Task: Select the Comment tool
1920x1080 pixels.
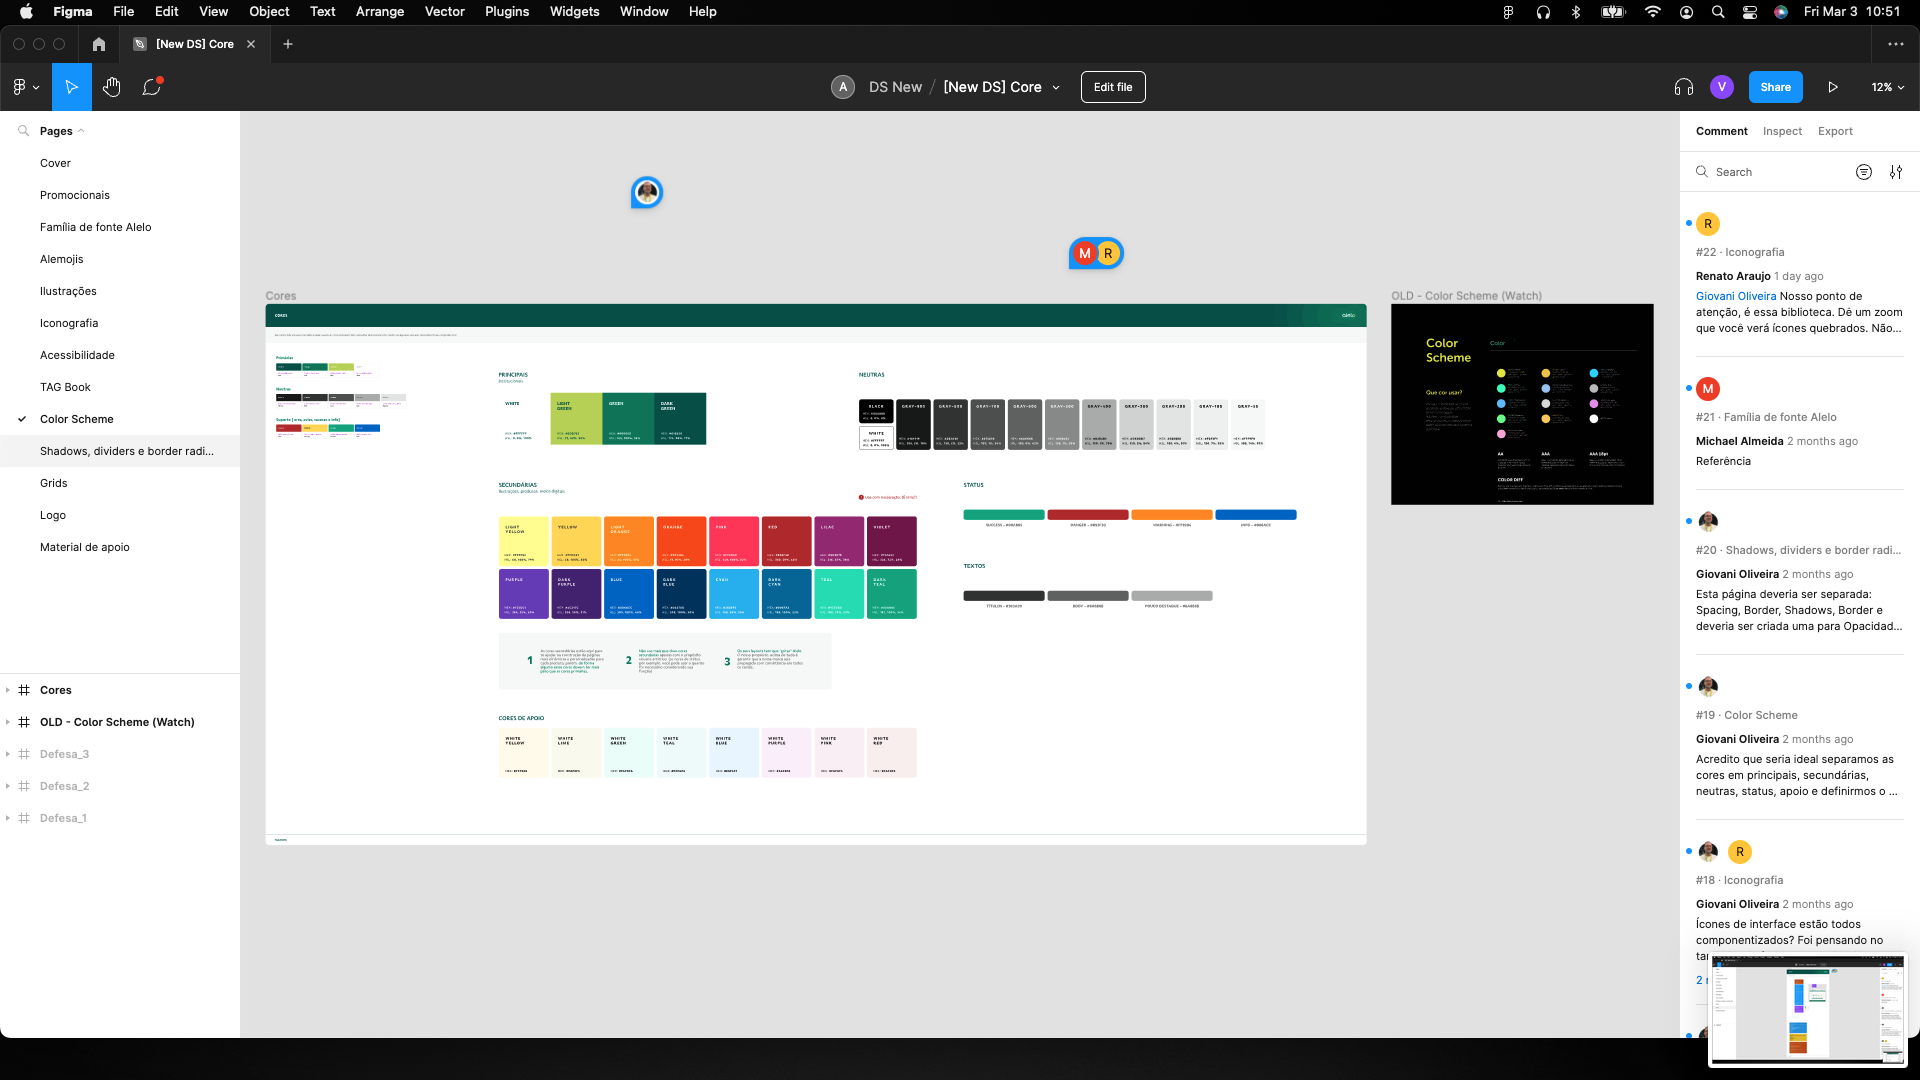Action: pyautogui.click(x=151, y=87)
